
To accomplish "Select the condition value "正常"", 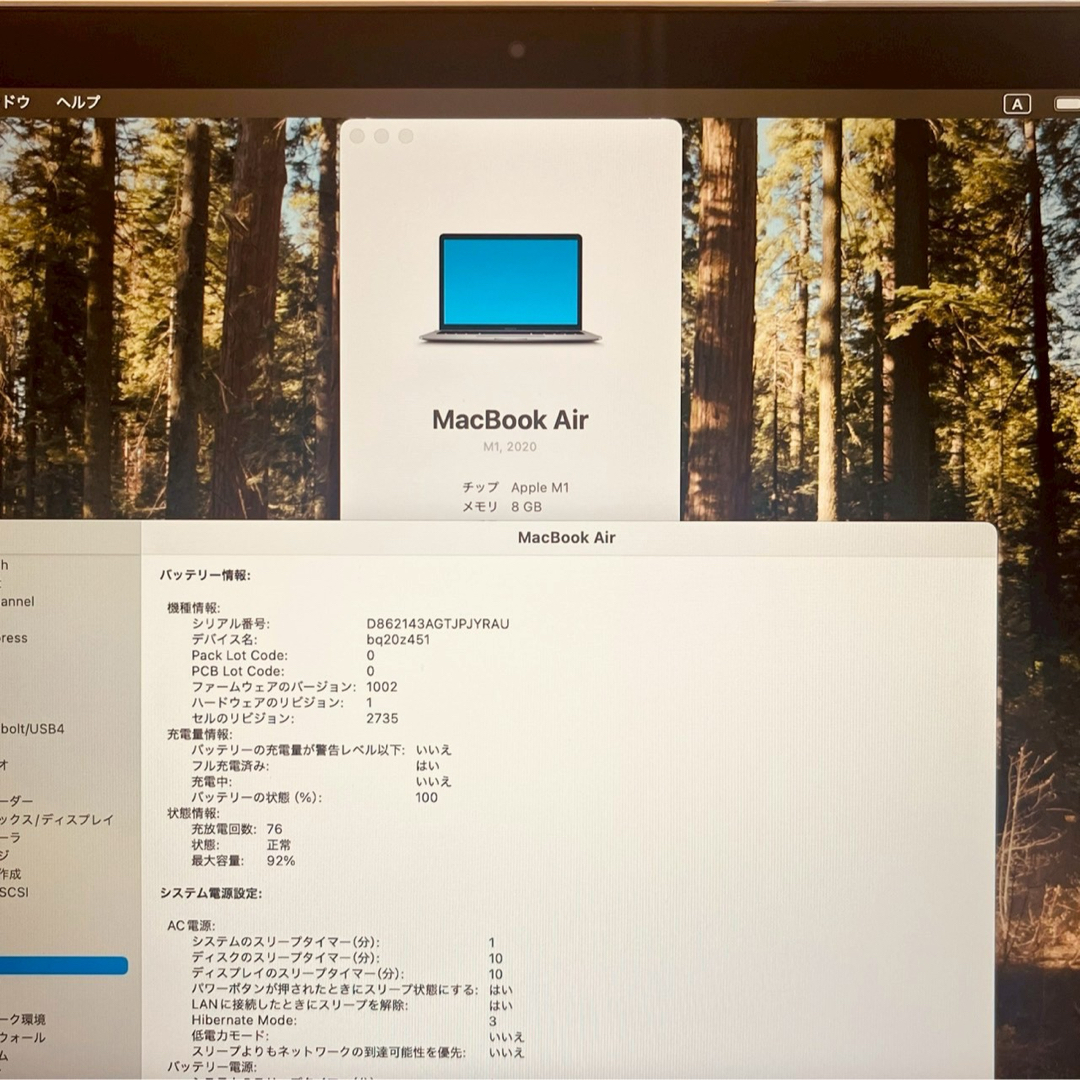I will pos(279,845).
